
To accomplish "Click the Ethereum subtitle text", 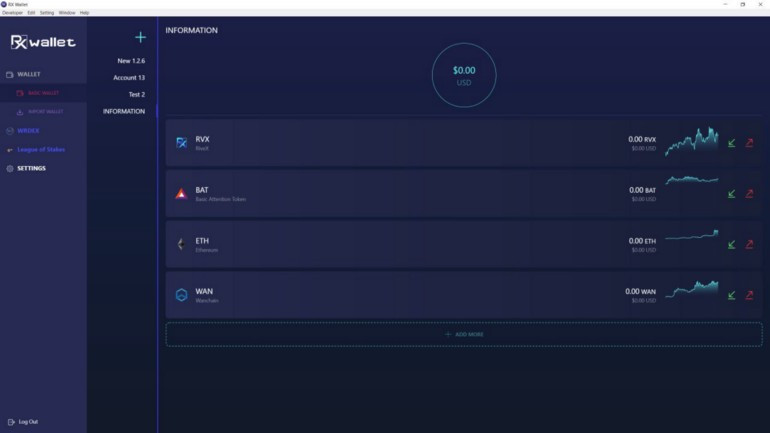I will [x=206, y=250].
